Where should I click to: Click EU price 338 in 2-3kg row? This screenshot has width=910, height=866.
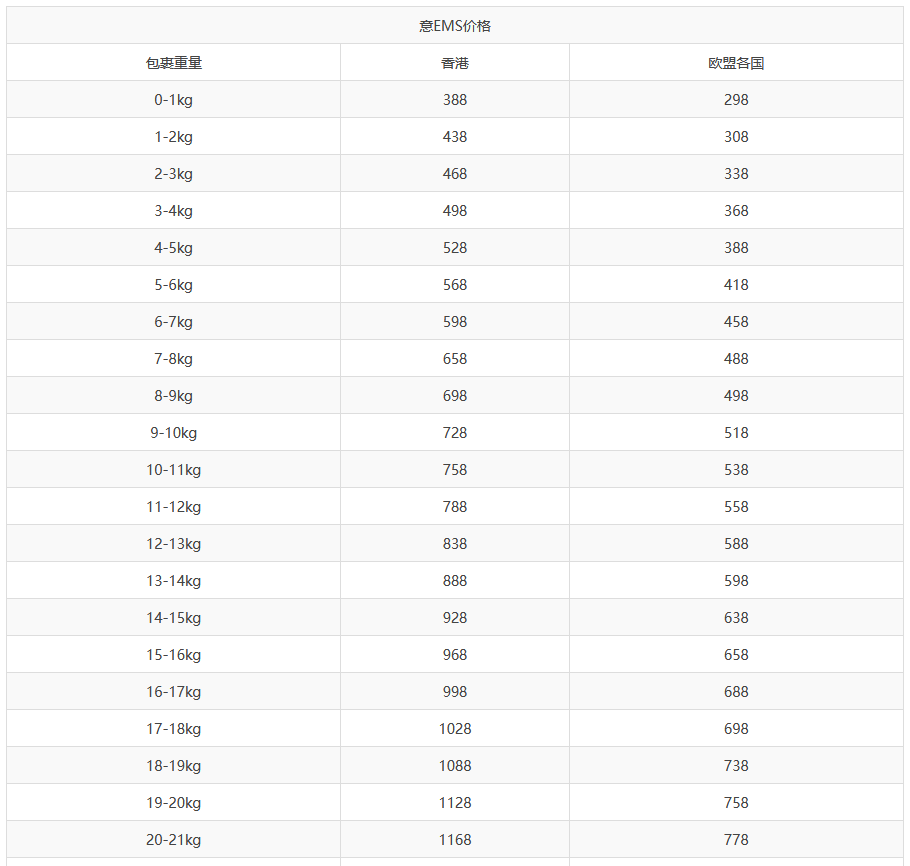(736, 174)
